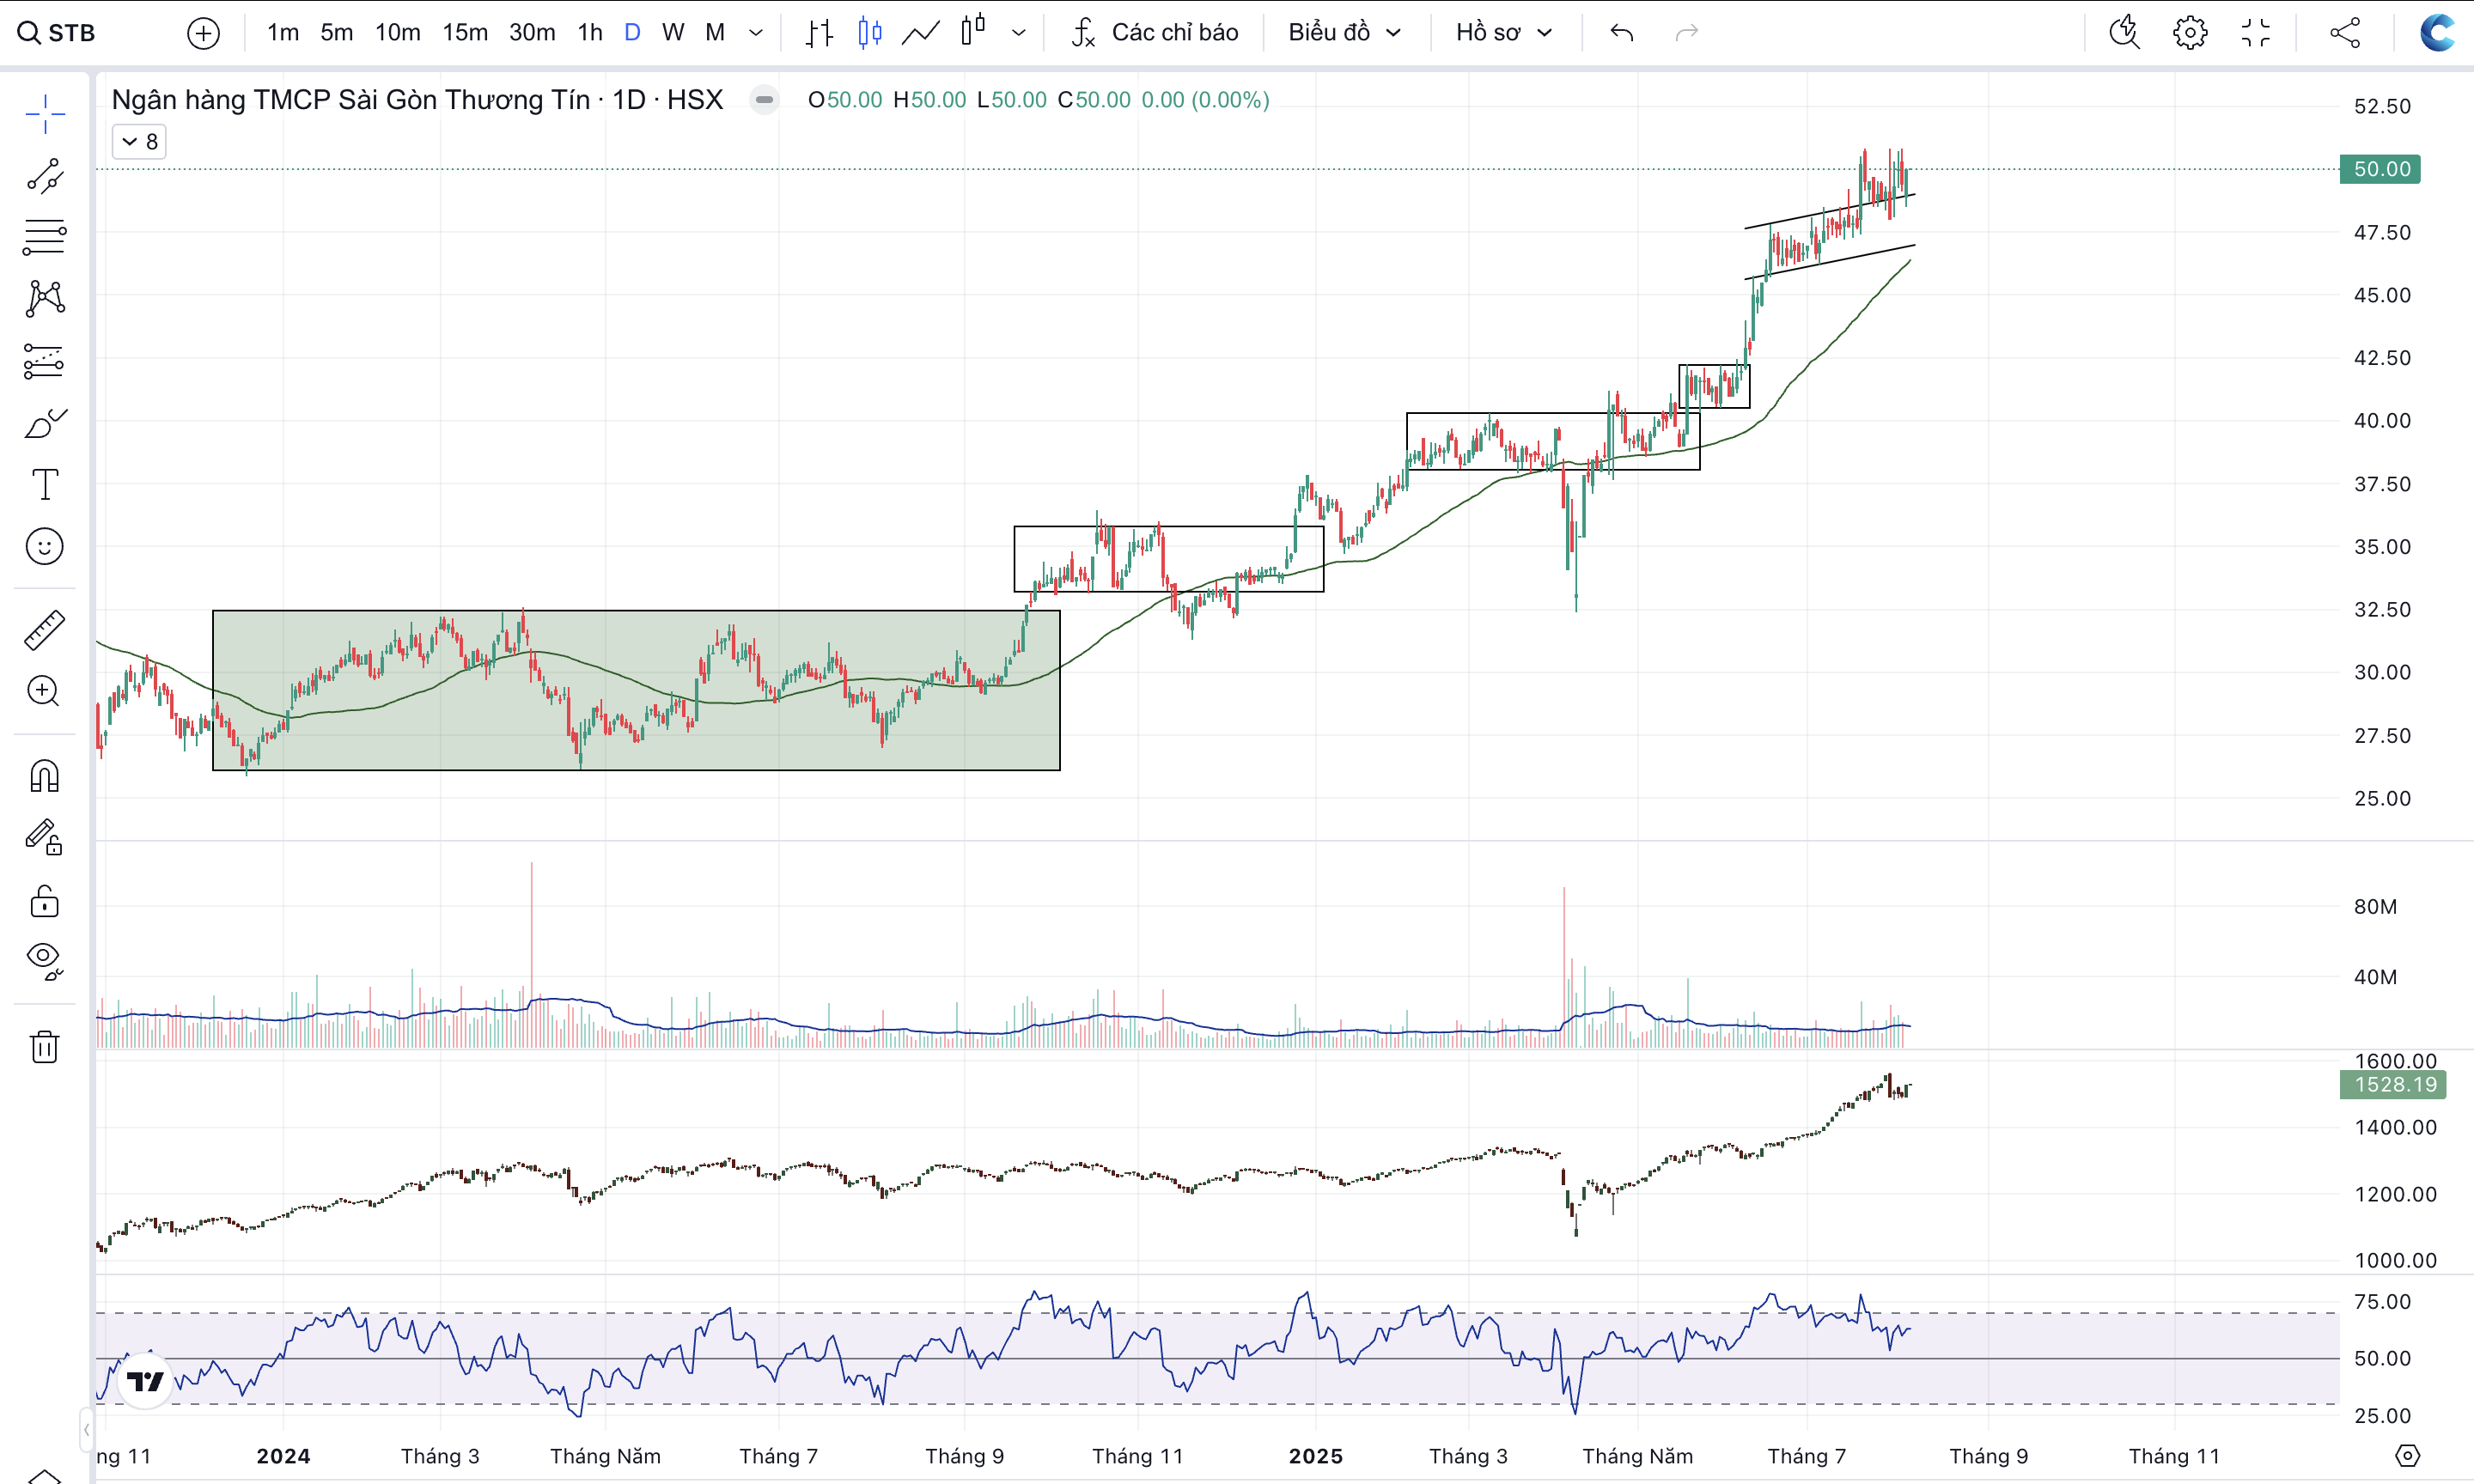Toggle lock all drawing tools

pos(45,901)
